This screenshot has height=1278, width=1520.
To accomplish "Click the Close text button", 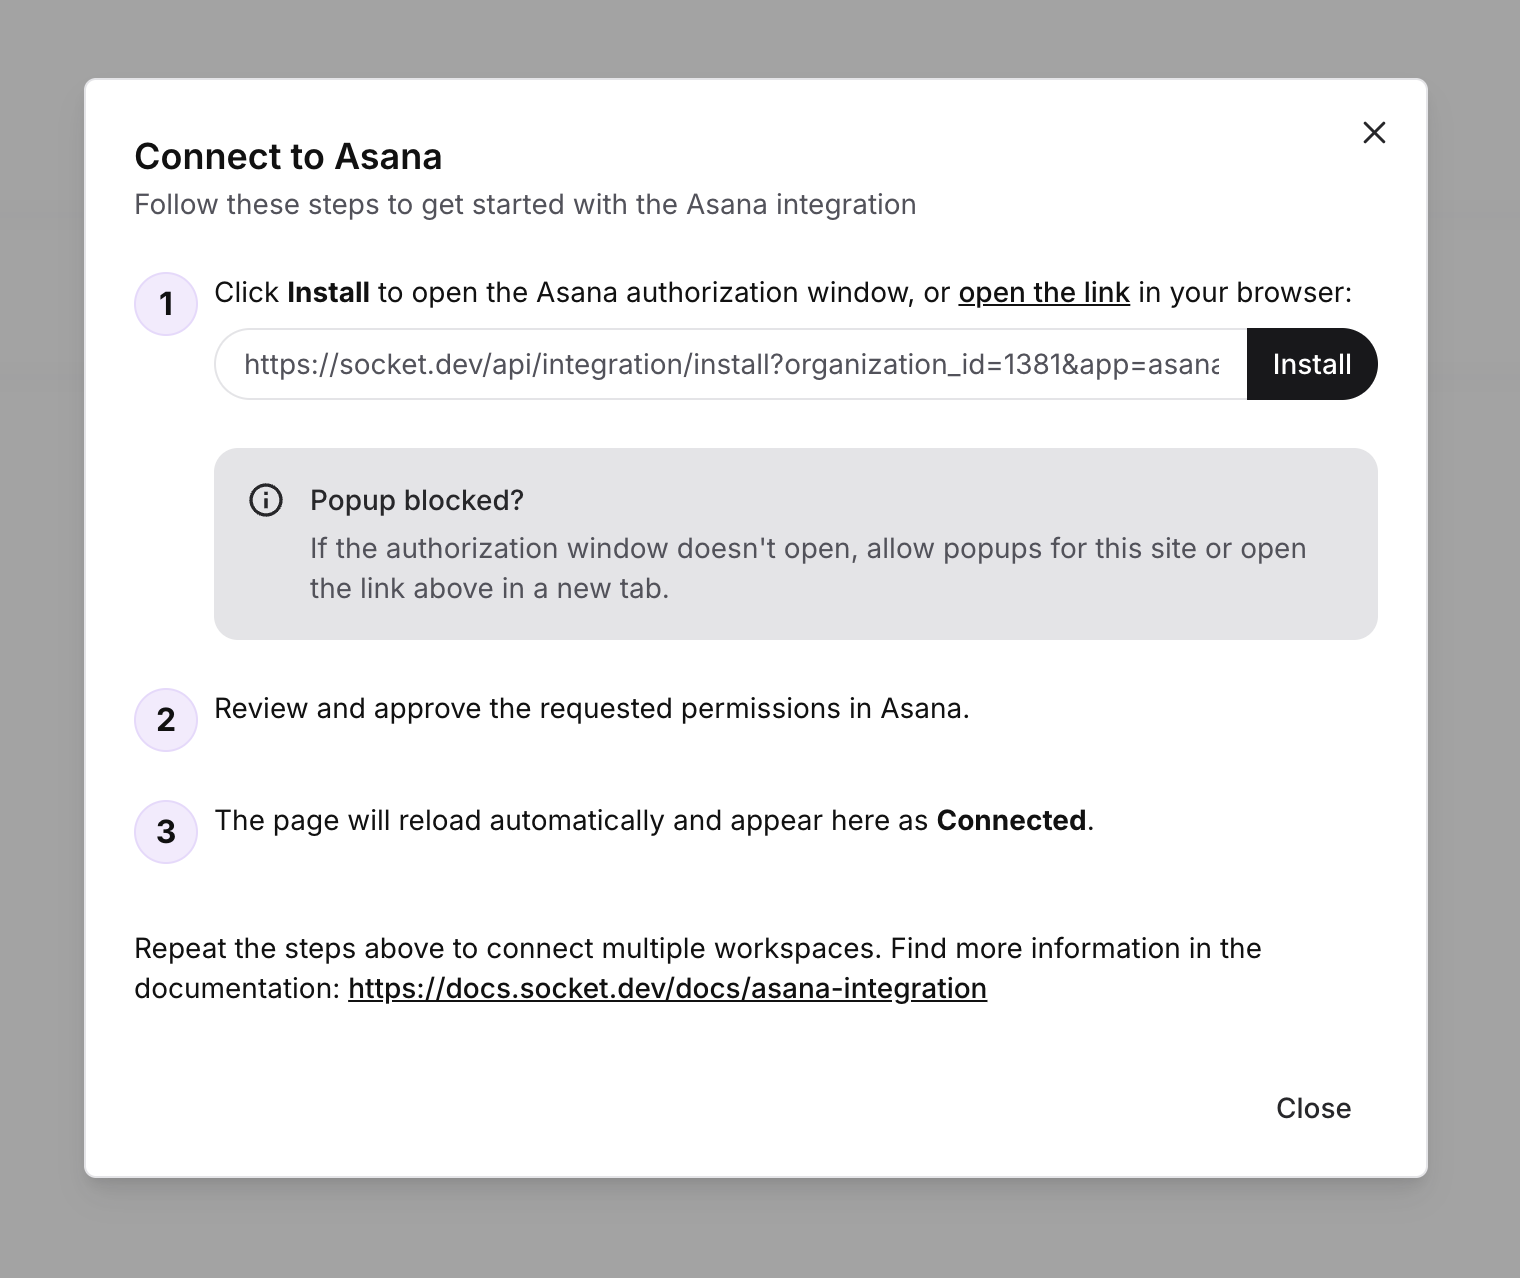I will (1313, 1108).
